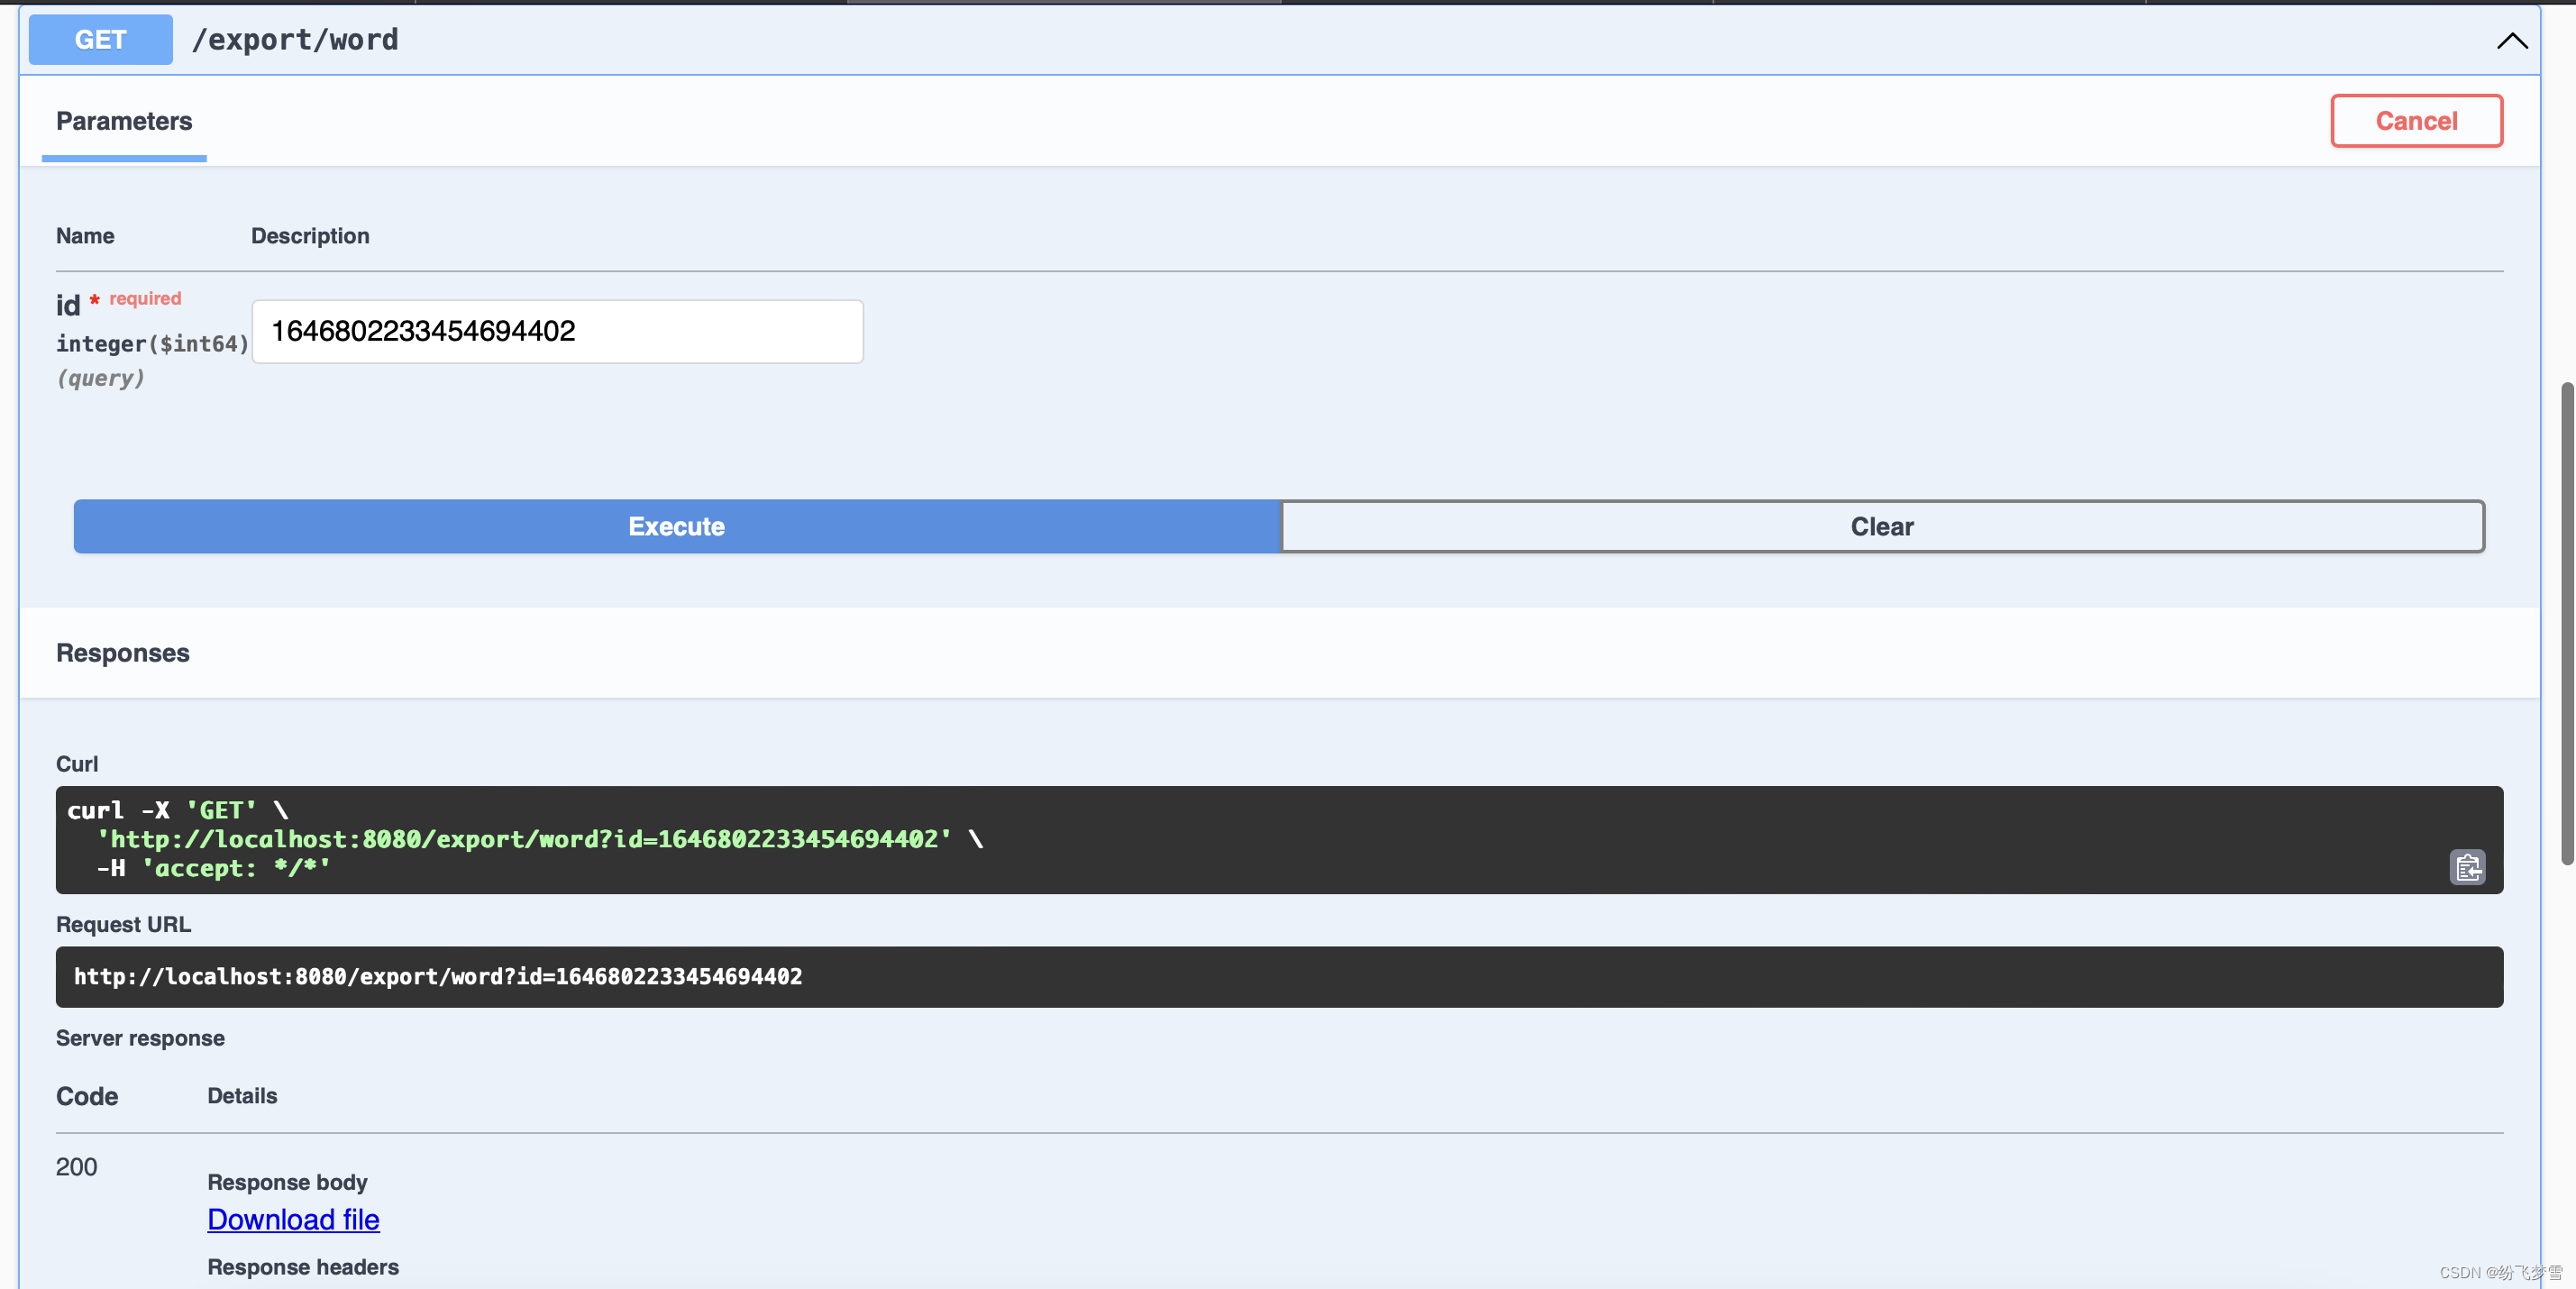
Task: Click the Name column header
Action: coord(85,236)
